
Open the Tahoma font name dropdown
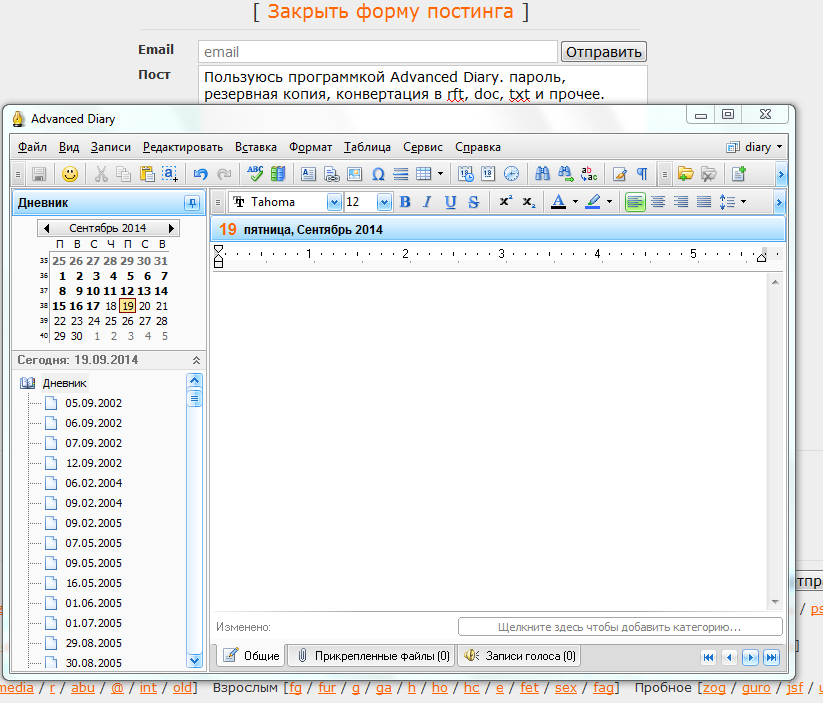point(286,202)
